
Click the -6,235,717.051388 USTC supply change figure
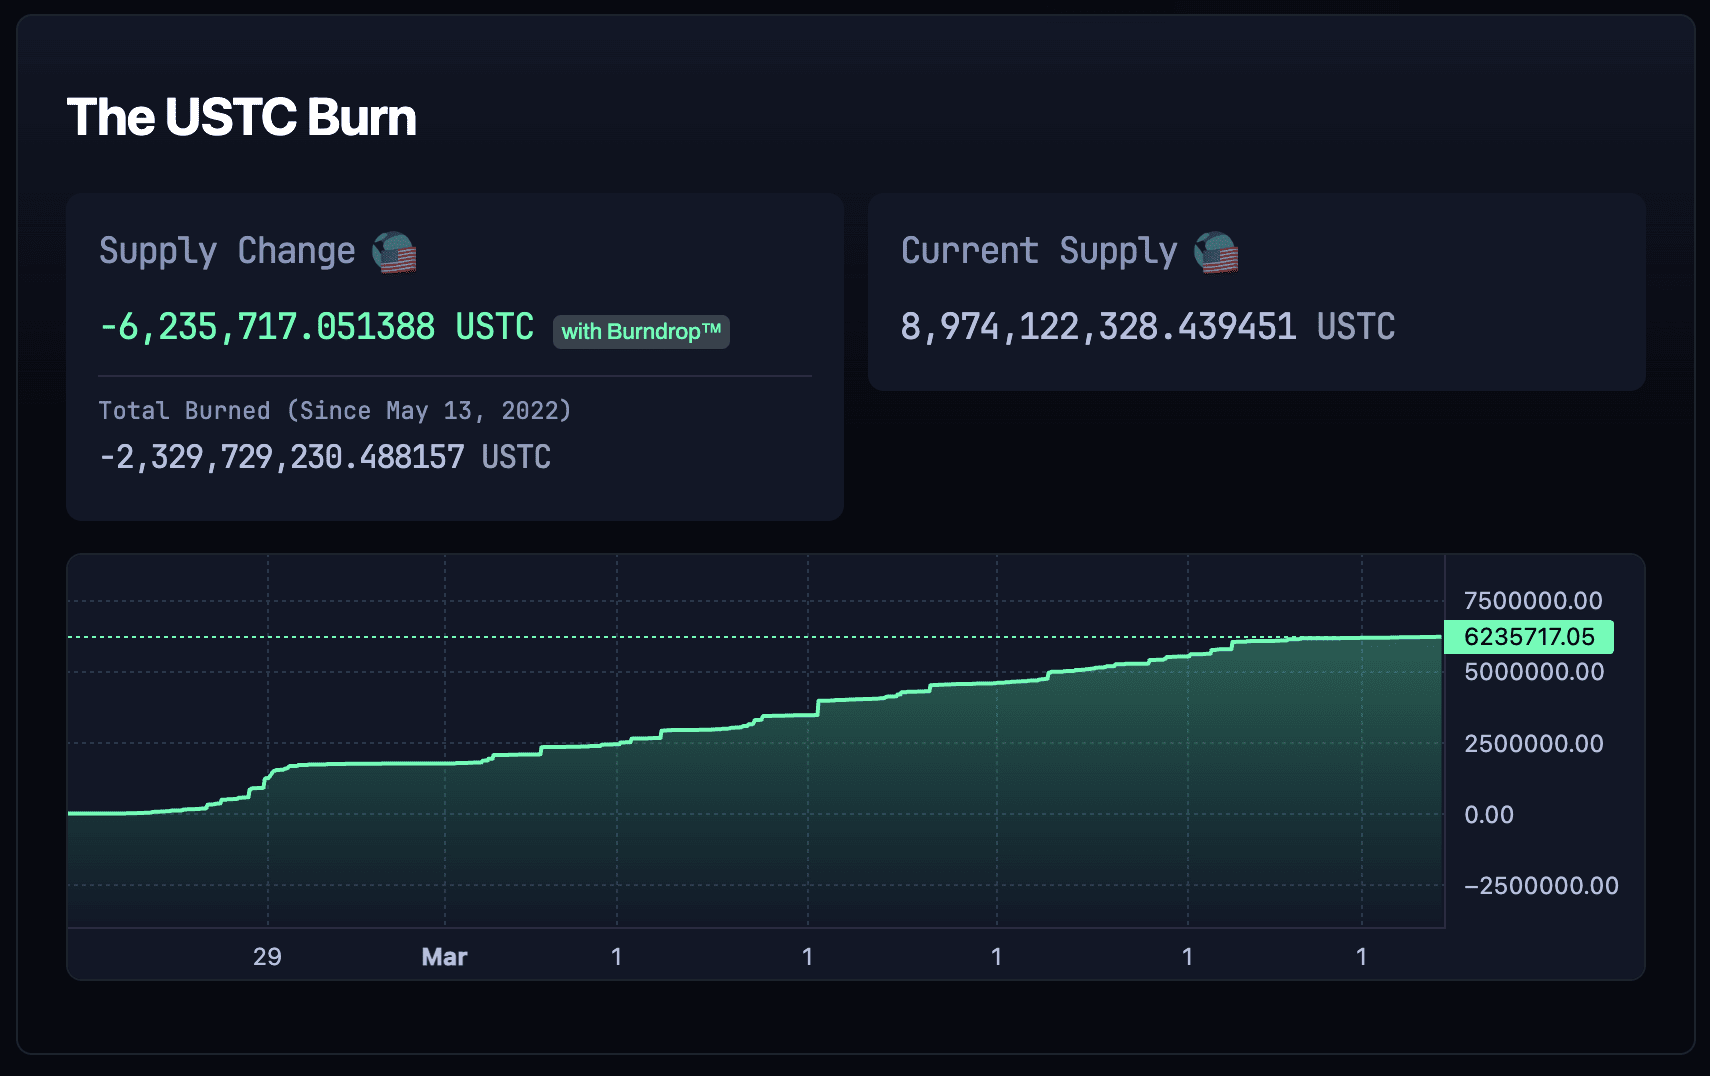point(316,327)
